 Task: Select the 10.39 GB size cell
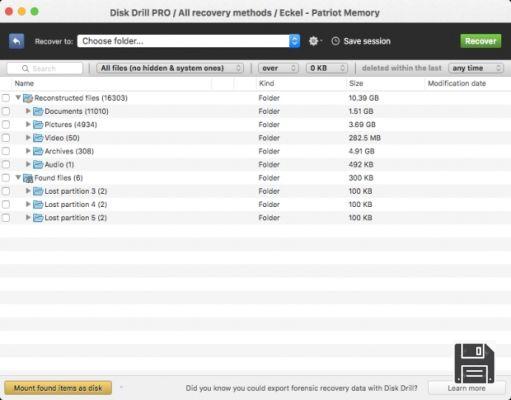(x=364, y=98)
